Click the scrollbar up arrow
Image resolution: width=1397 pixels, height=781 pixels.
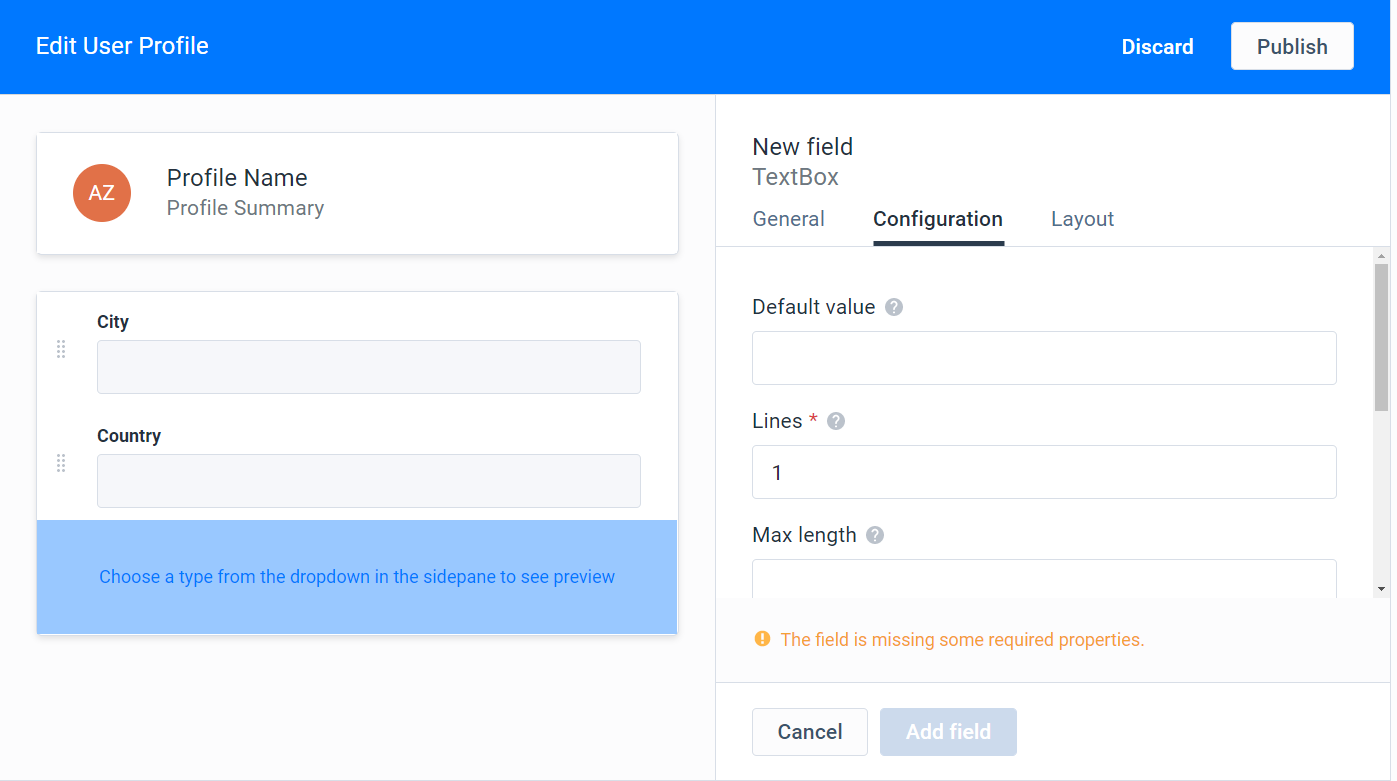tap(1381, 255)
